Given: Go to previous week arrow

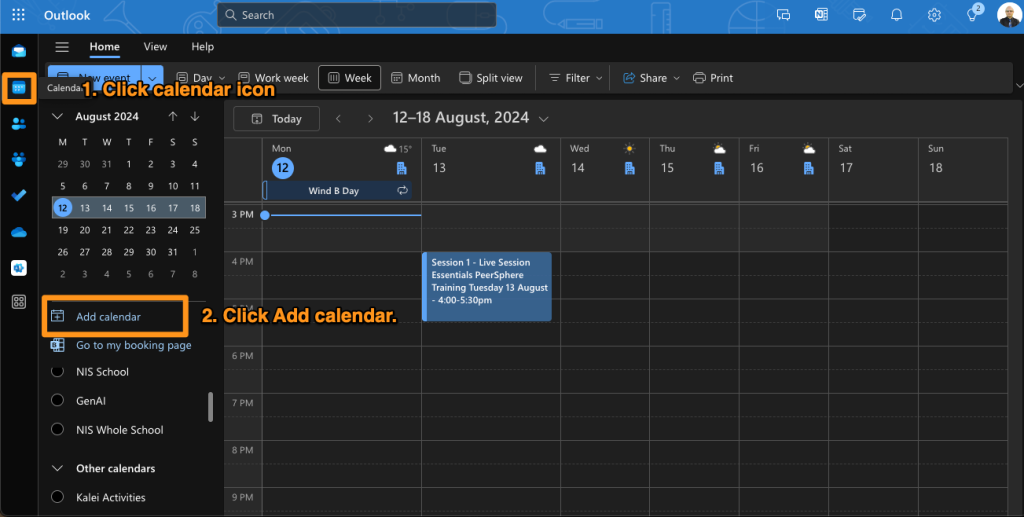Looking at the screenshot, I should [x=338, y=118].
